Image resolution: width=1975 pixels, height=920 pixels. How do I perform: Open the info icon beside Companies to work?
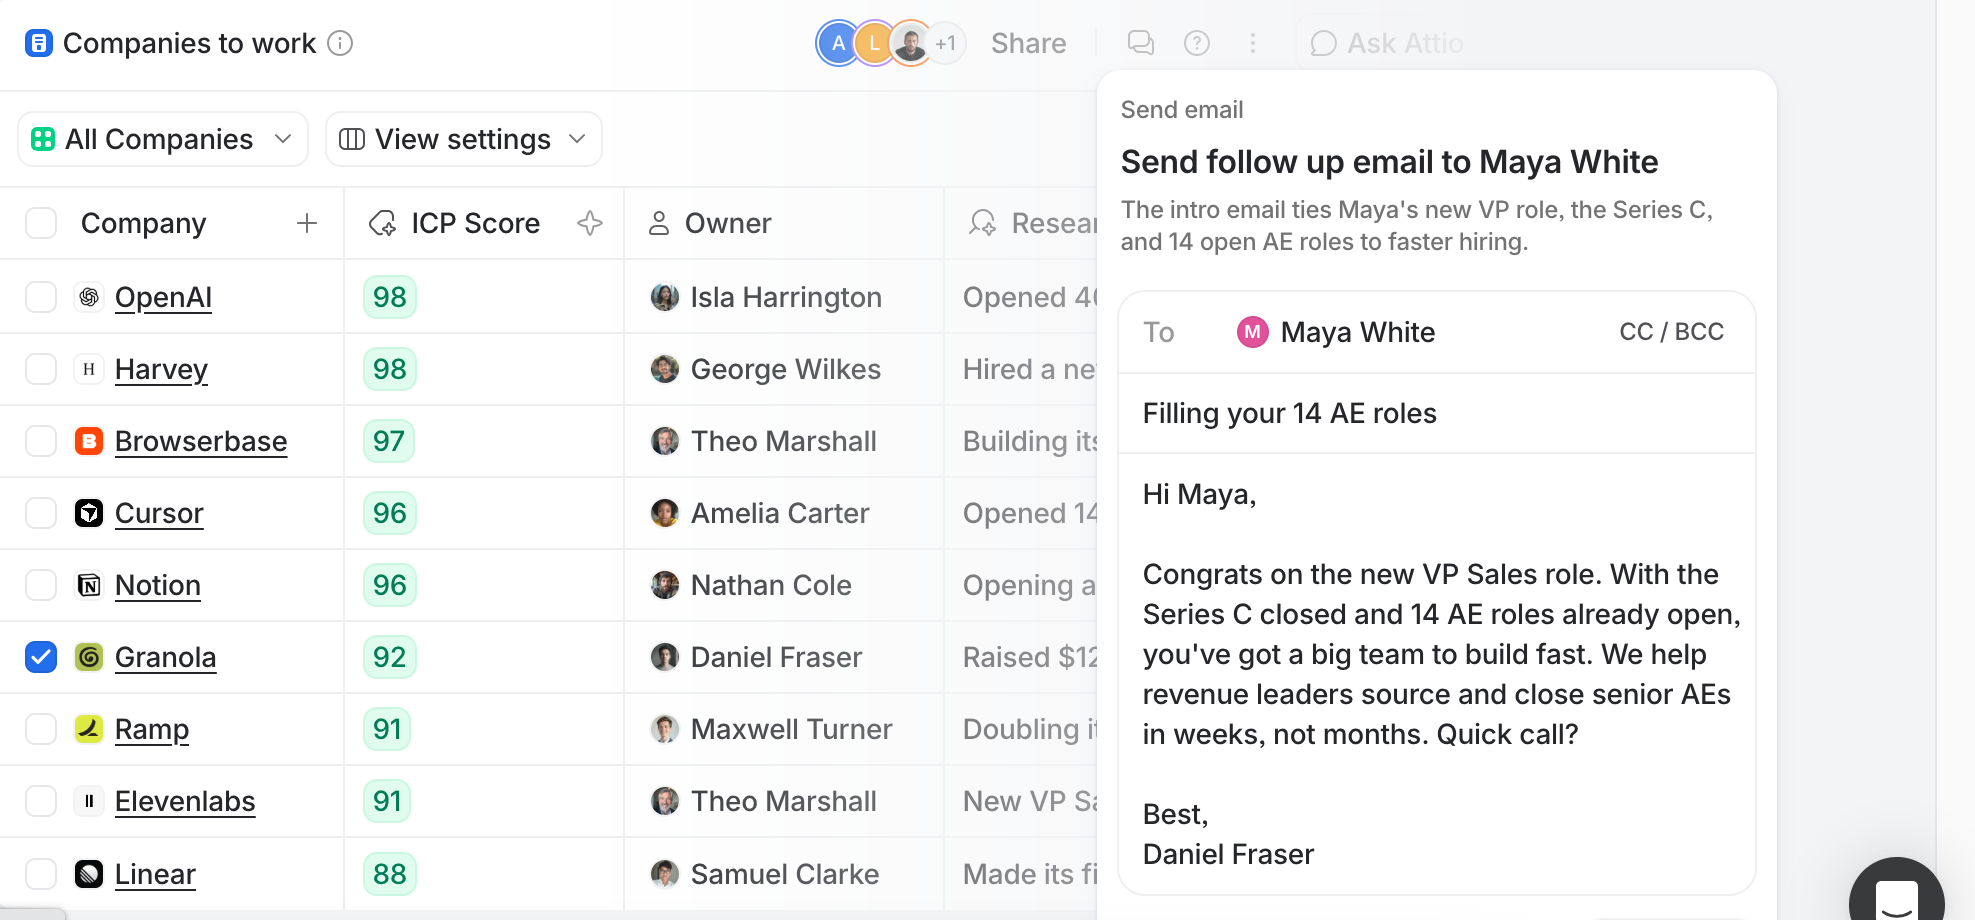(x=340, y=43)
